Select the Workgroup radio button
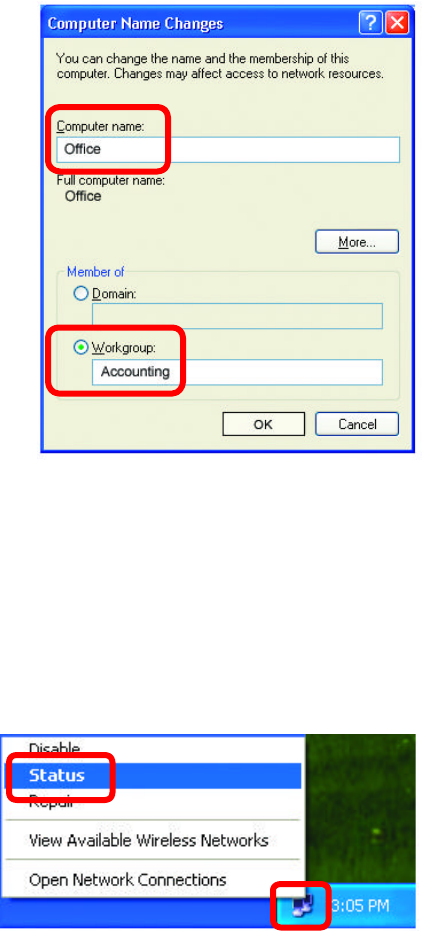The height and width of the screenshot is (931, 422). [81, 348]
